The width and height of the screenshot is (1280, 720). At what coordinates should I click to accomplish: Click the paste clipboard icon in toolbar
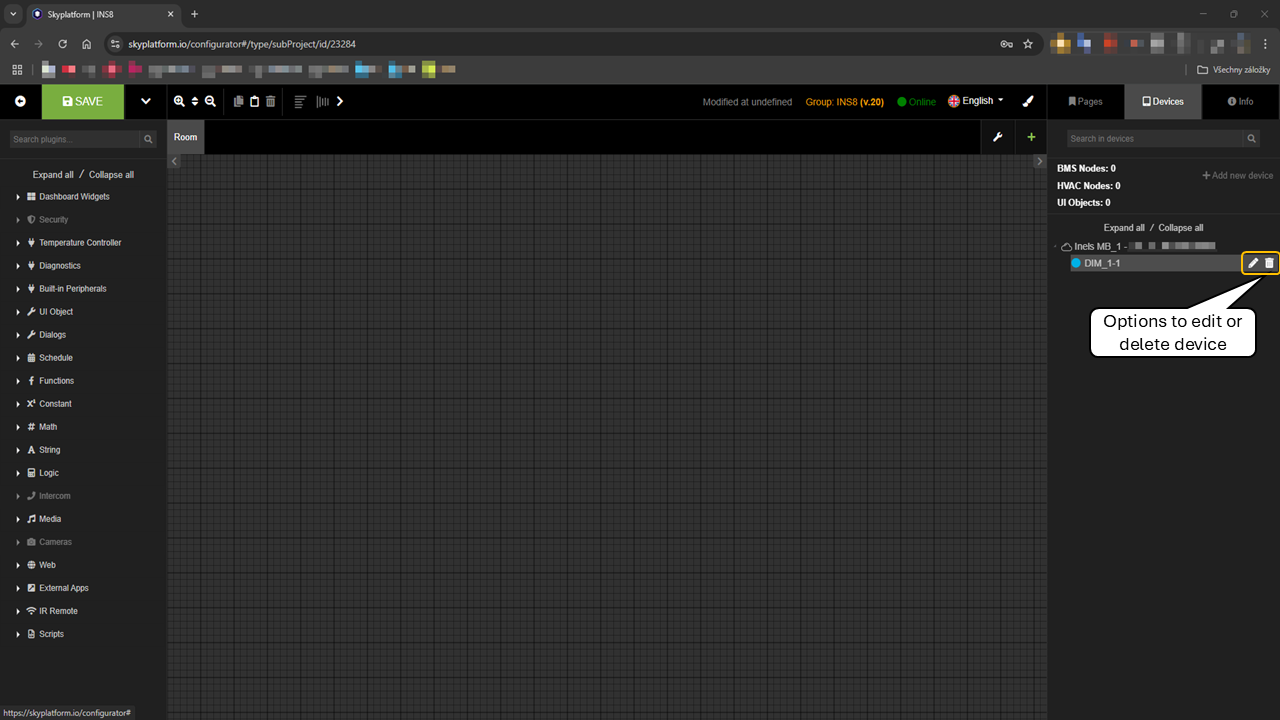(254, 101)
